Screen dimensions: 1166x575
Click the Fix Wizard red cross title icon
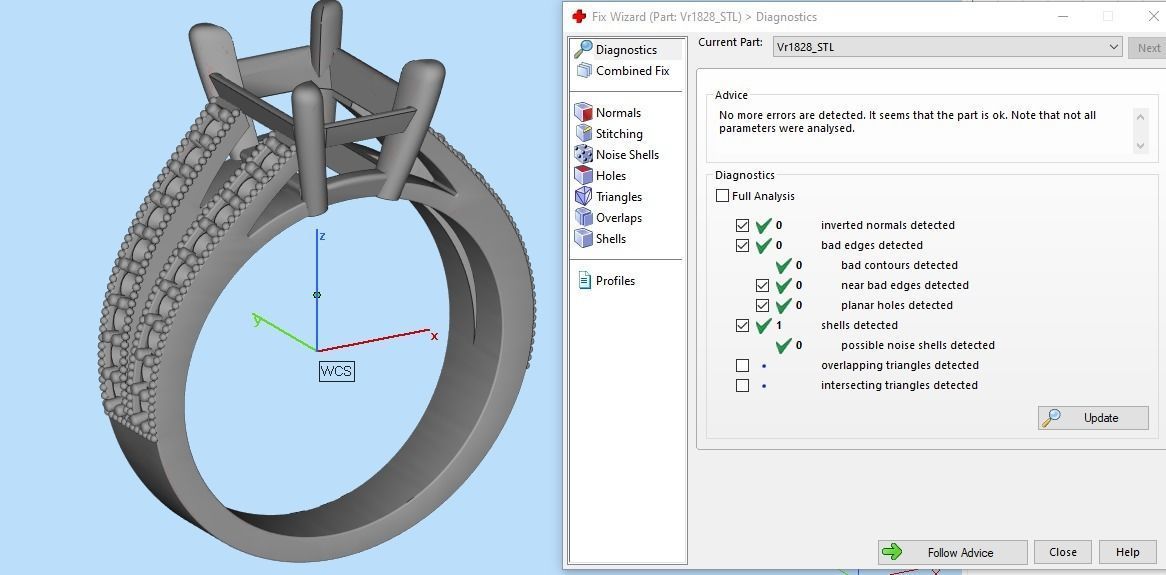pyautogui.click(x=579, y=16)
